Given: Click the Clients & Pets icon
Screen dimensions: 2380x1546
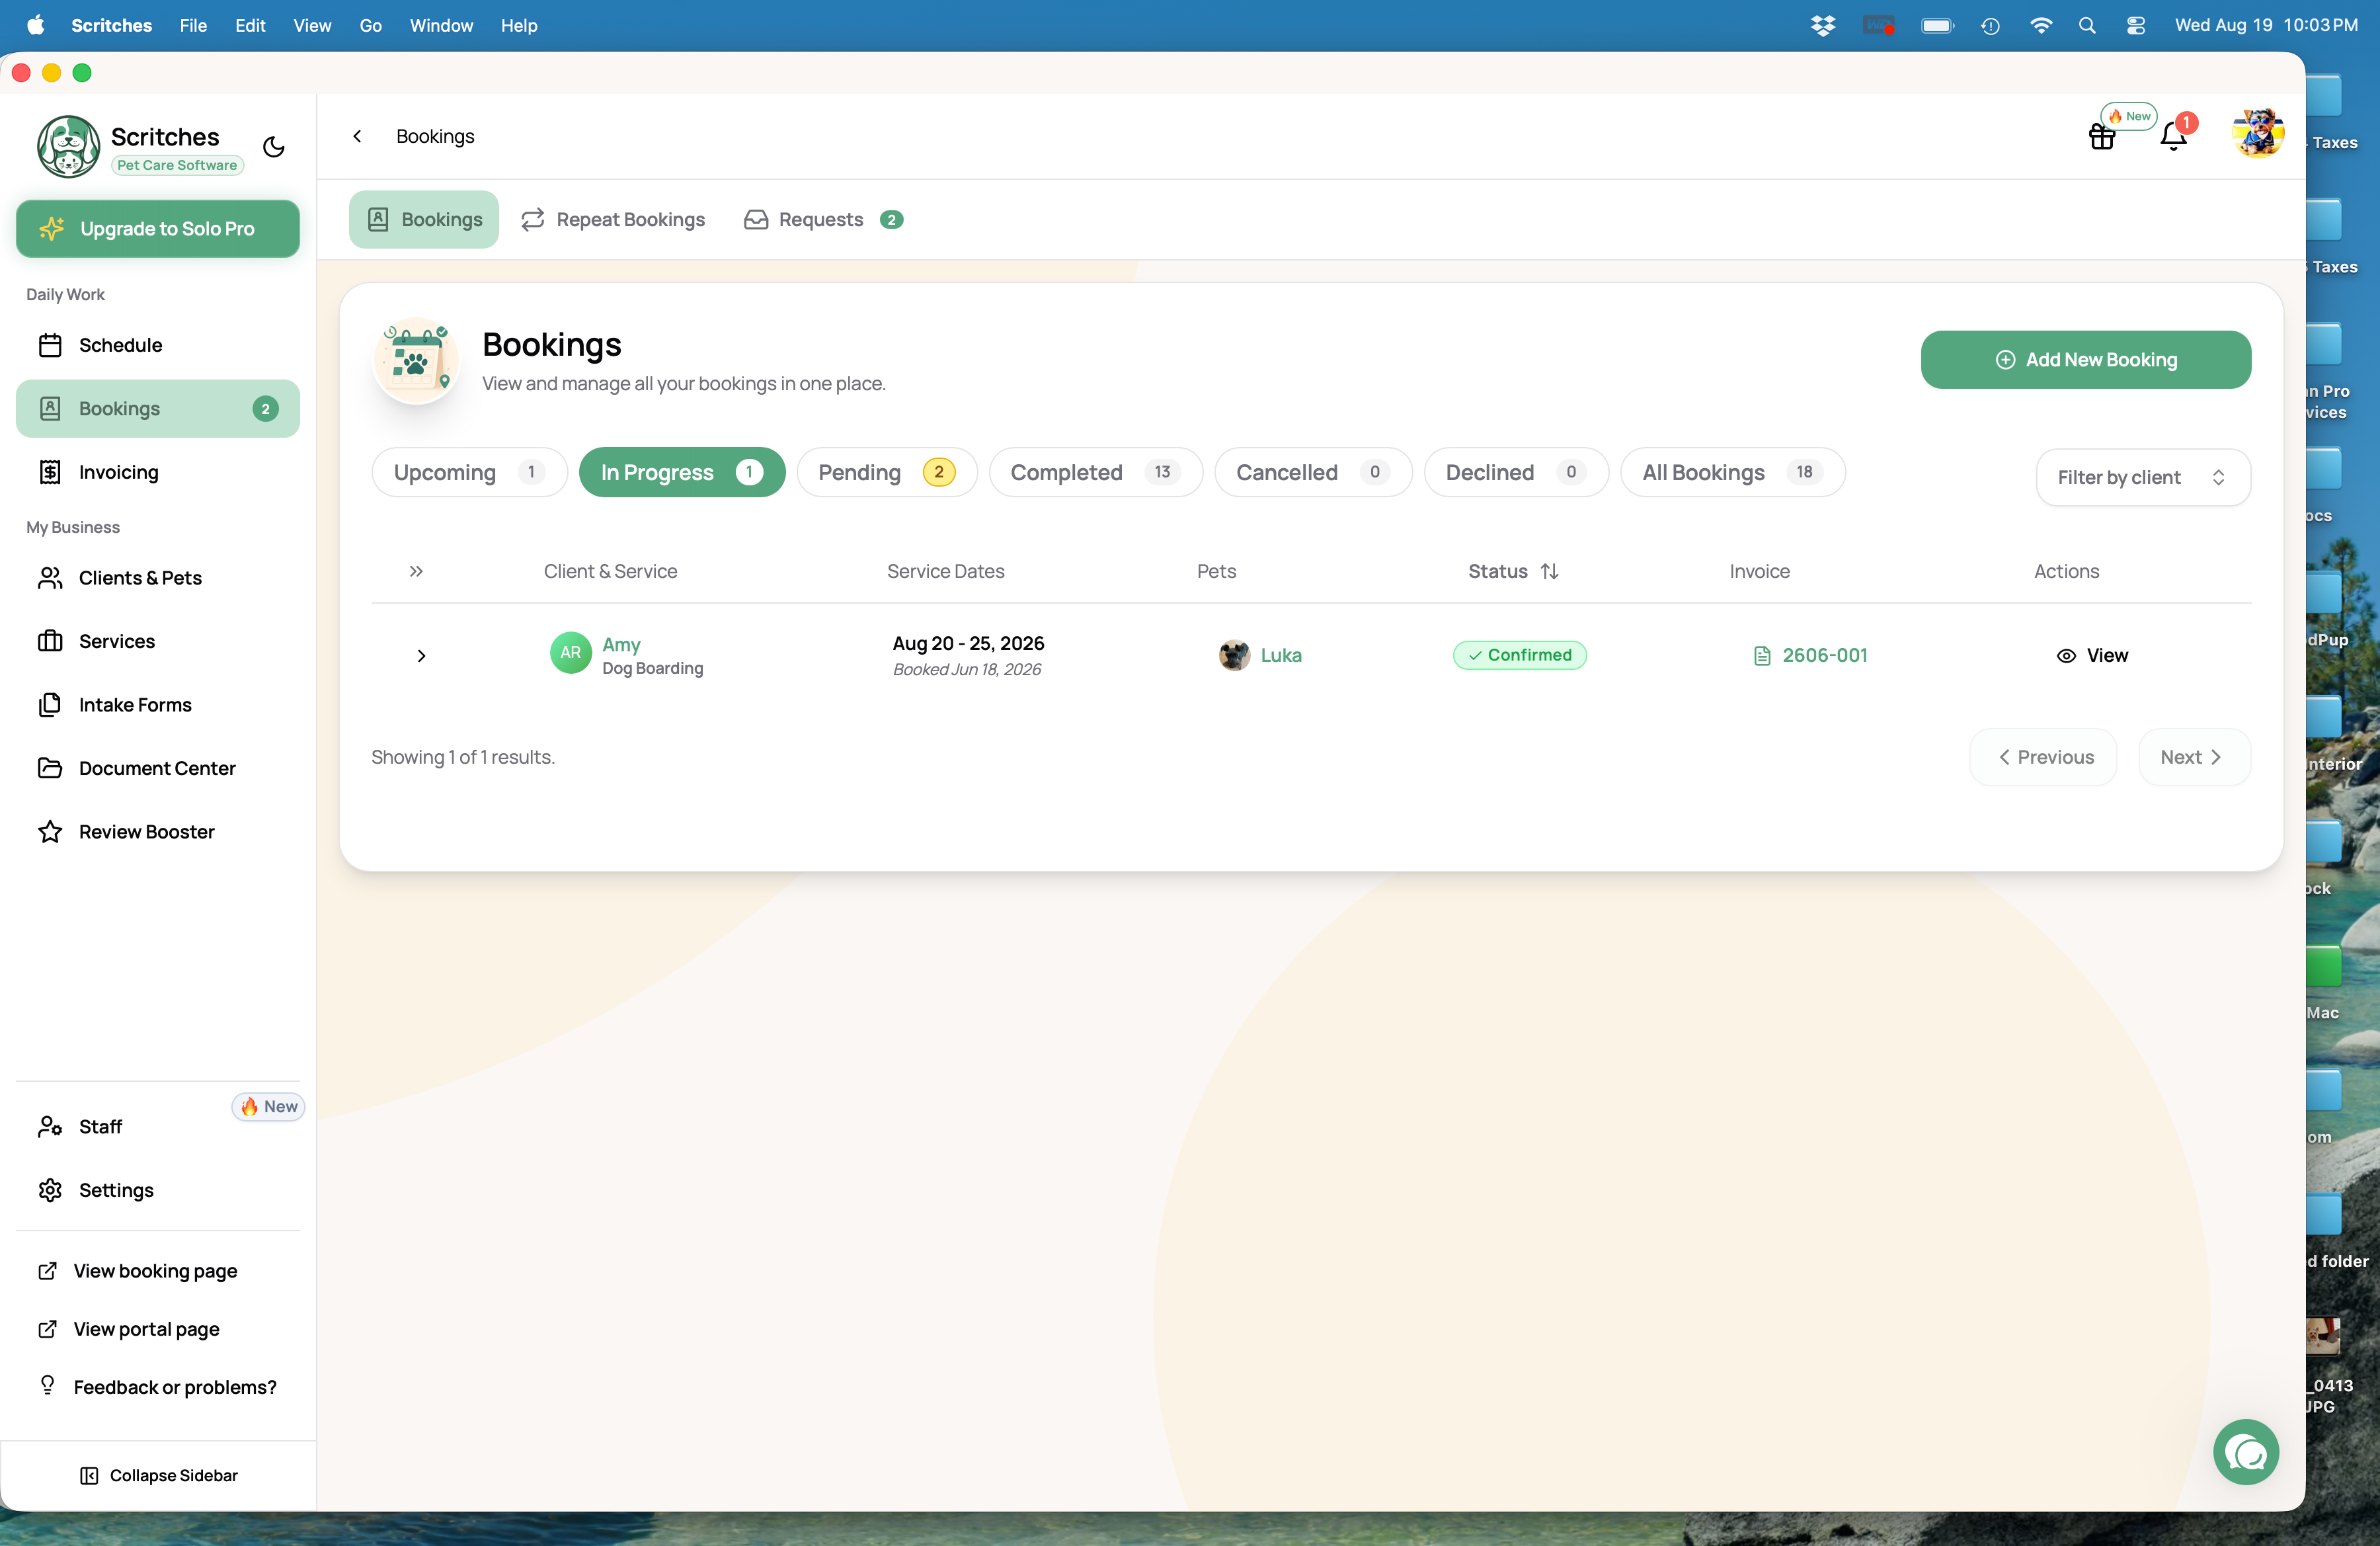Looking at the screenshot, I should pyautogui.click(x=50, y=578).
